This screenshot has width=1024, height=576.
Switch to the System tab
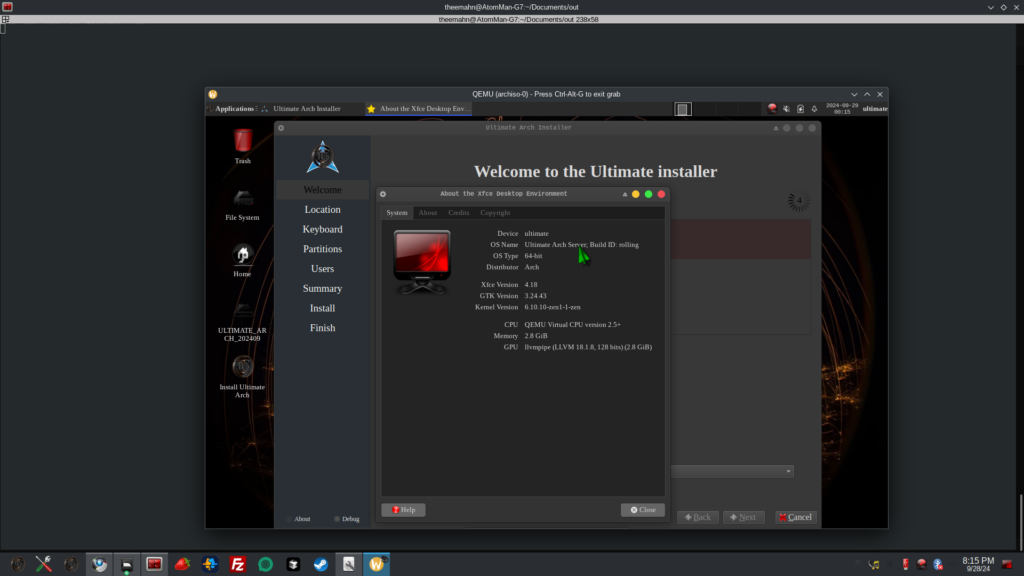(397, 213)
